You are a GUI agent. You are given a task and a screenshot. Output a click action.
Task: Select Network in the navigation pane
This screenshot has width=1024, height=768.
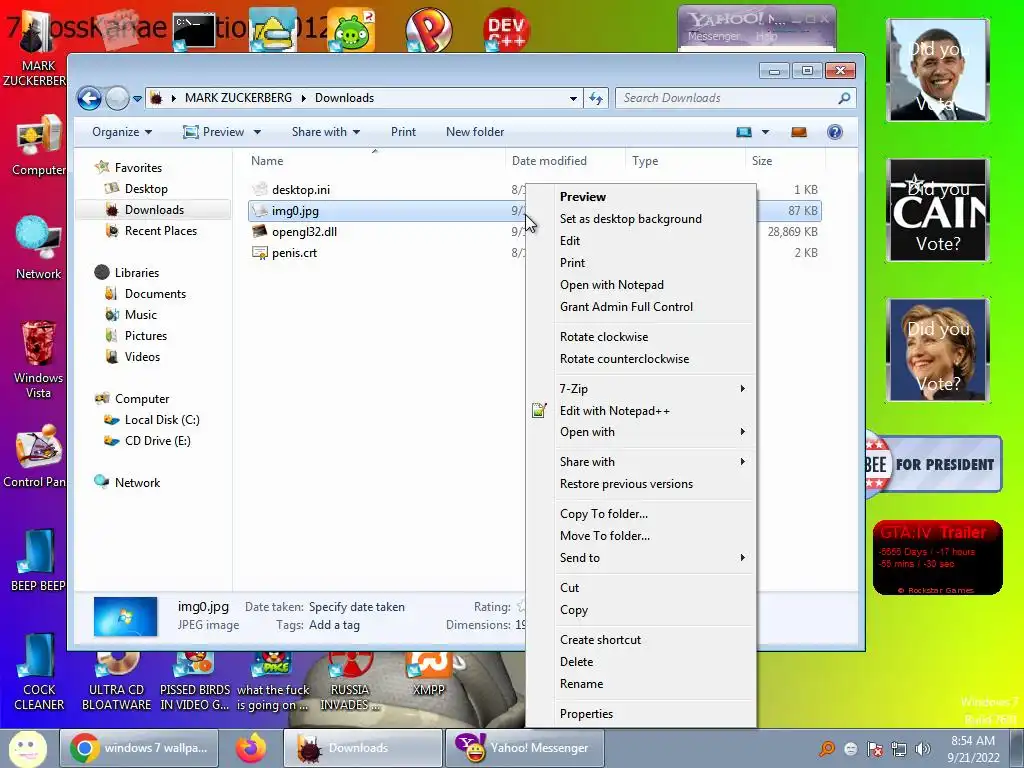pos(137,483)
